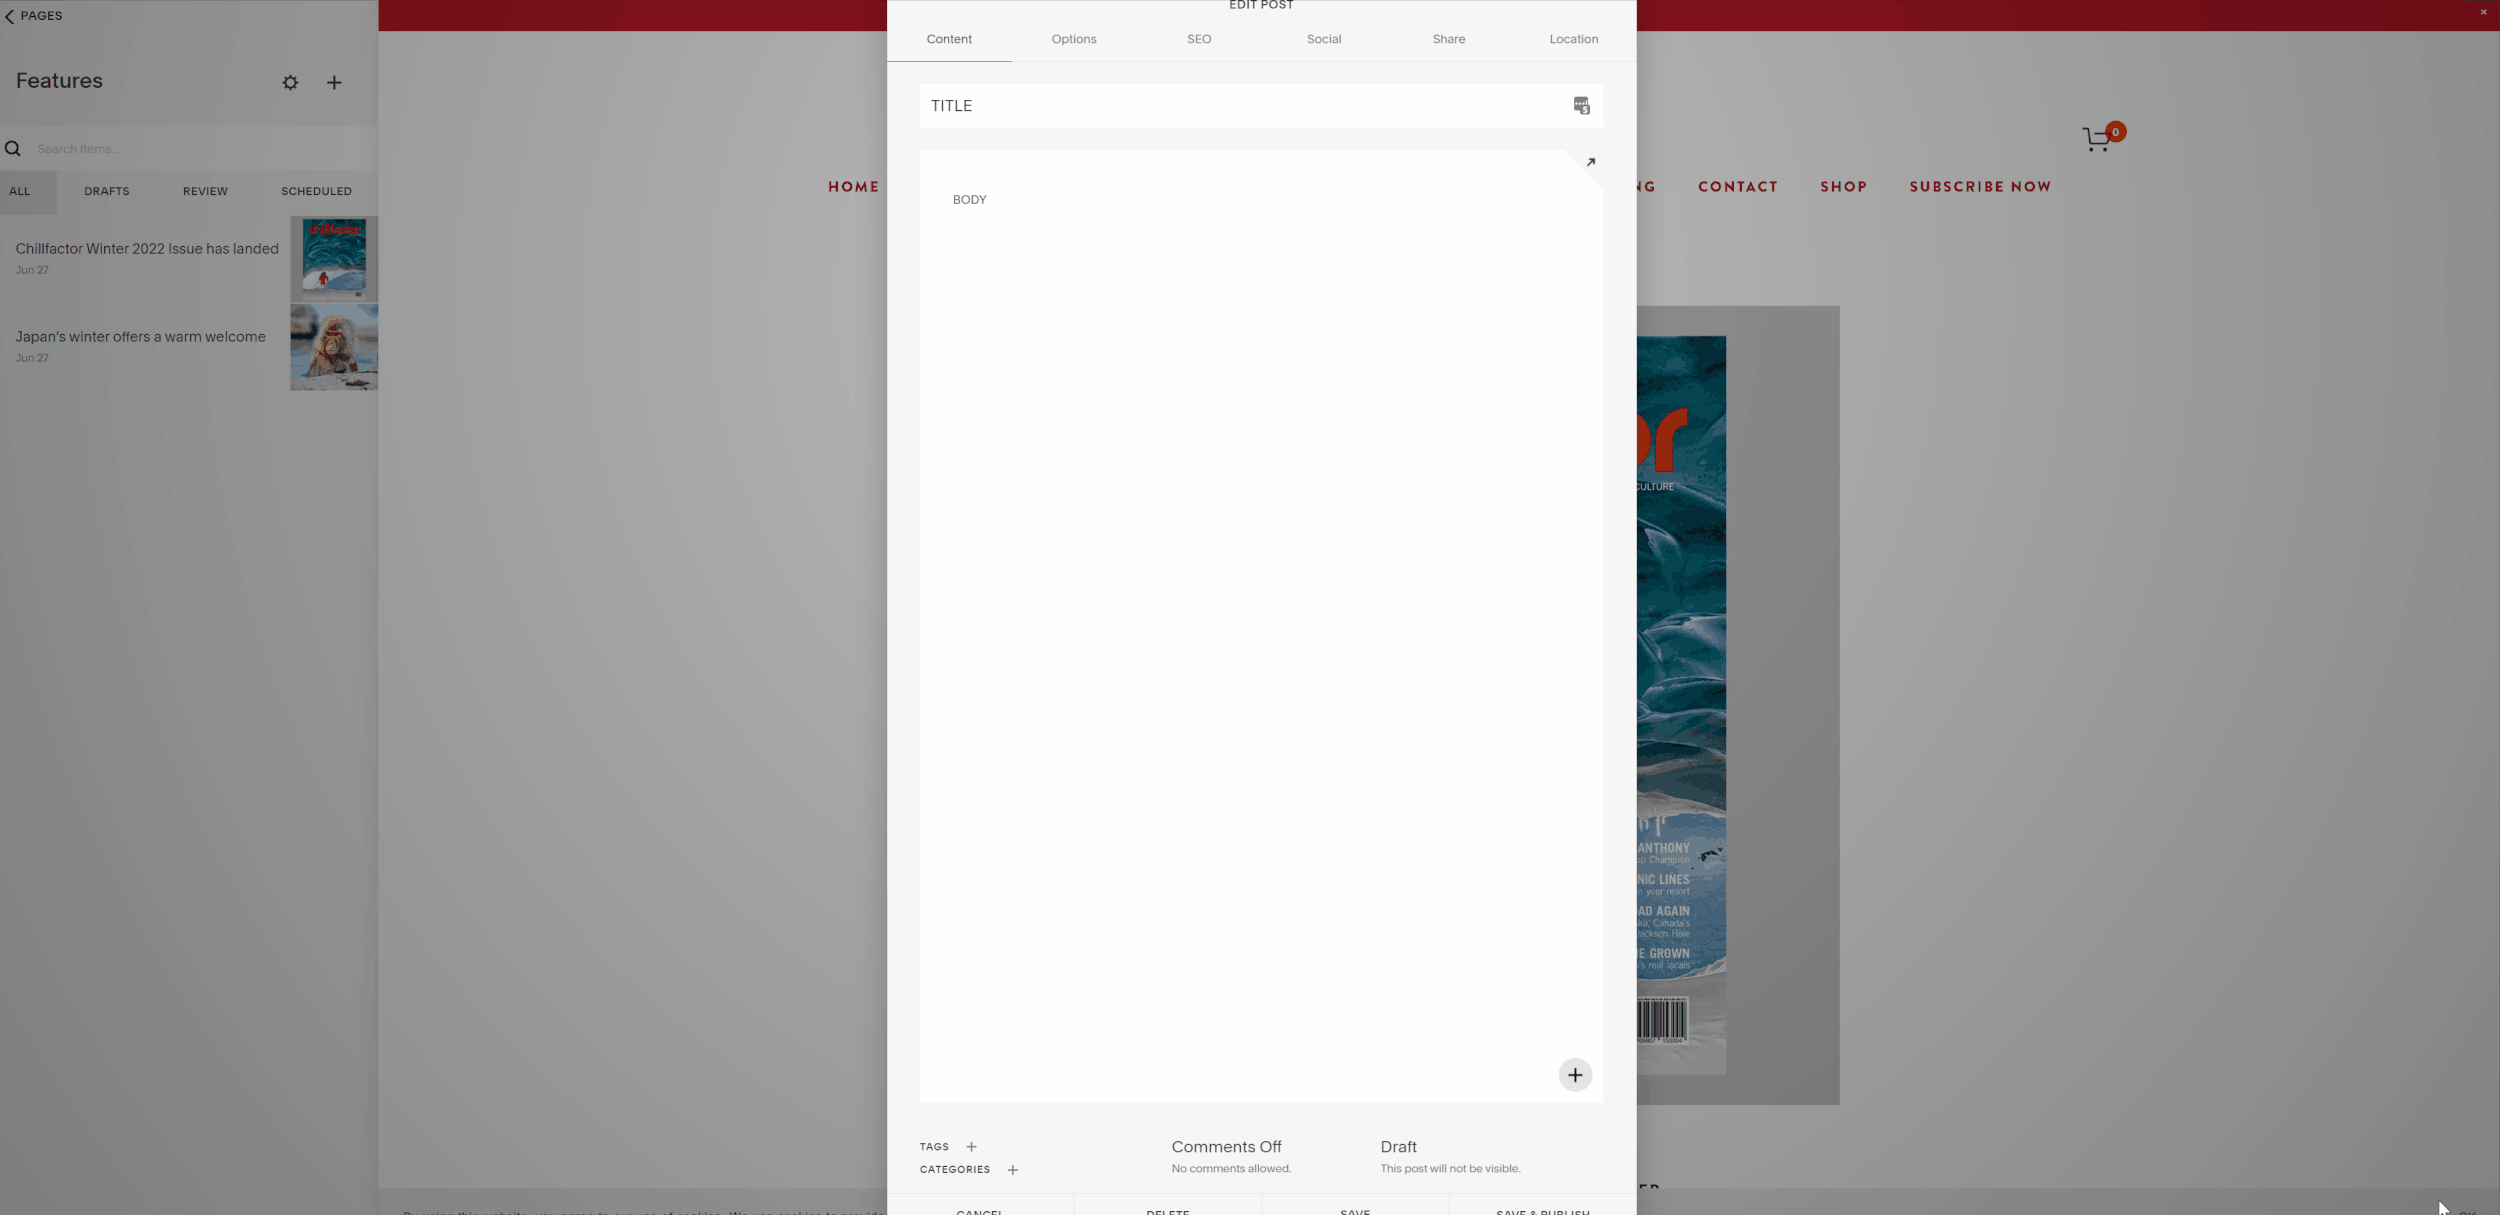Open Japan's winter post thumbnail

click(x=334, y=347)
